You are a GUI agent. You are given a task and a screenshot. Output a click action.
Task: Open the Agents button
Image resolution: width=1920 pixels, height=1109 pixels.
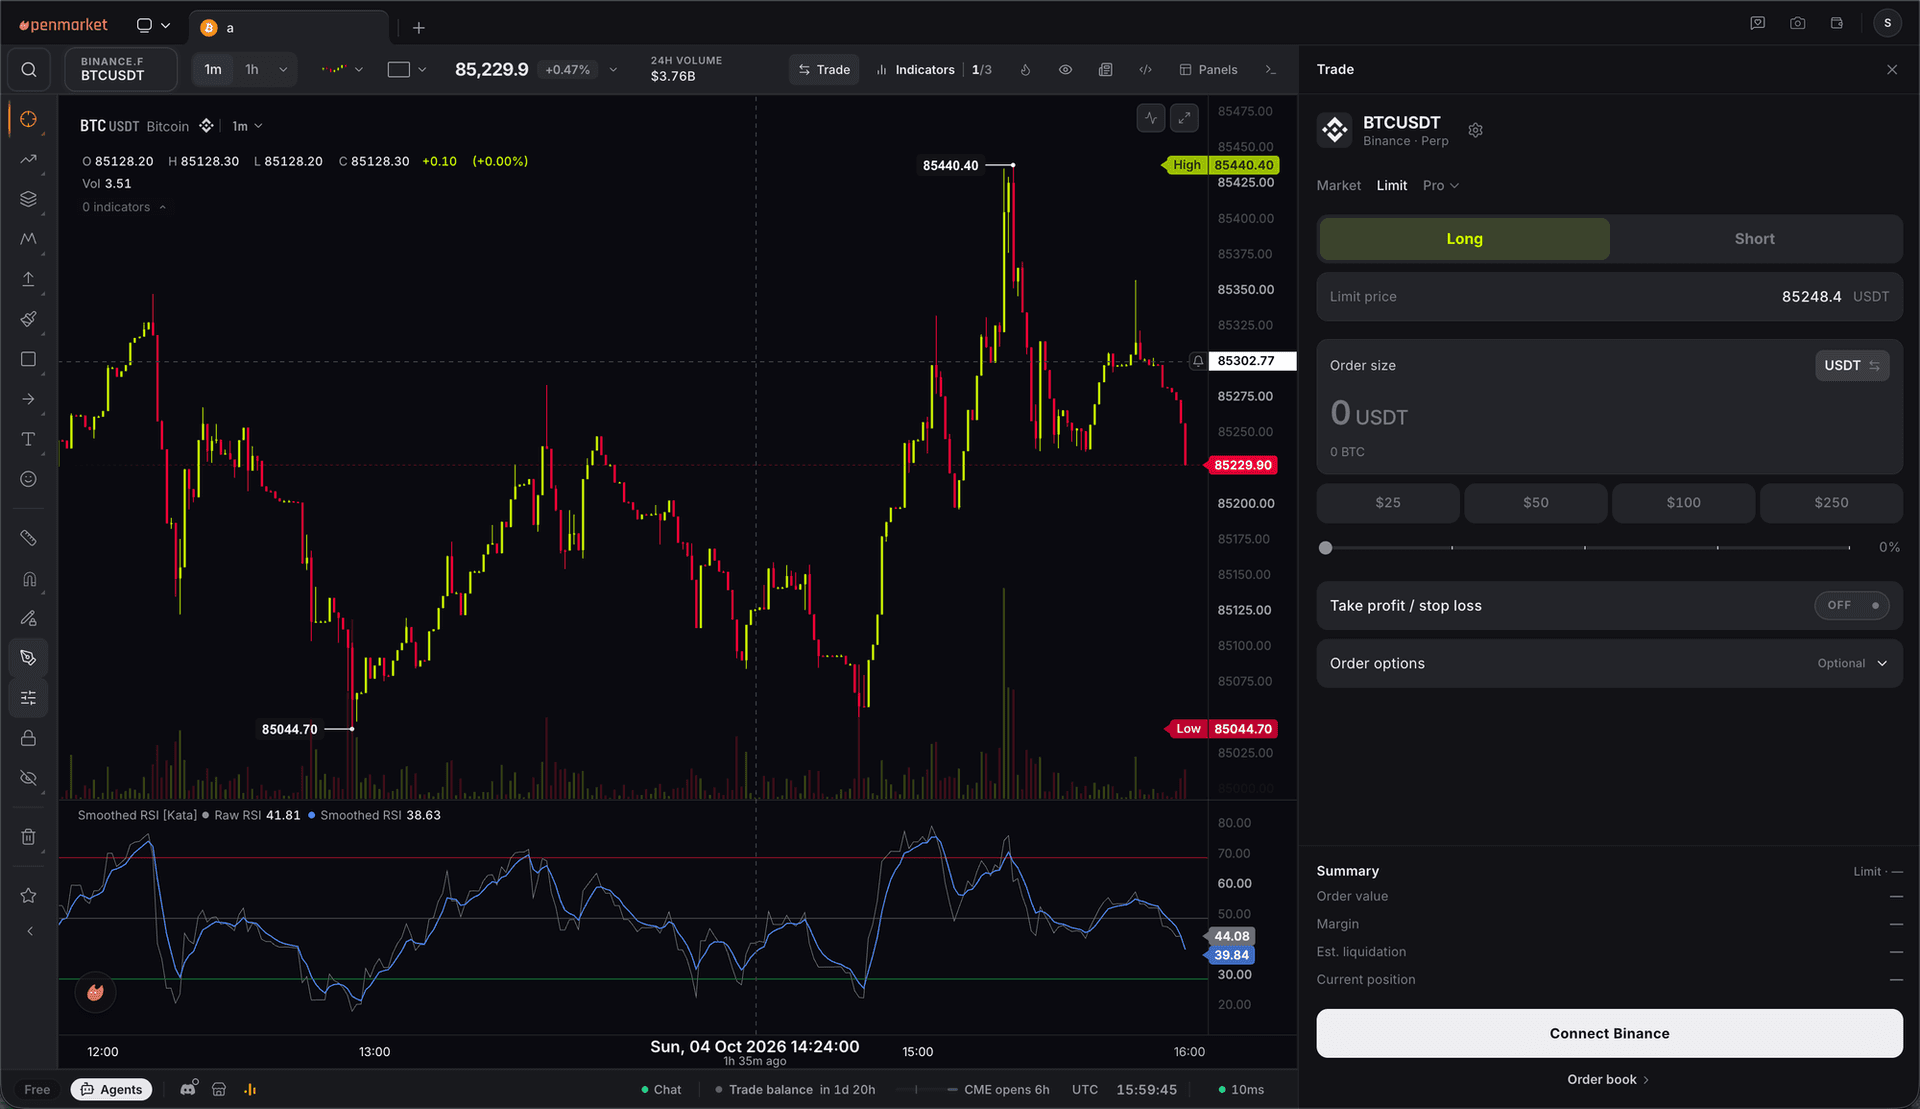[111, 1089]
